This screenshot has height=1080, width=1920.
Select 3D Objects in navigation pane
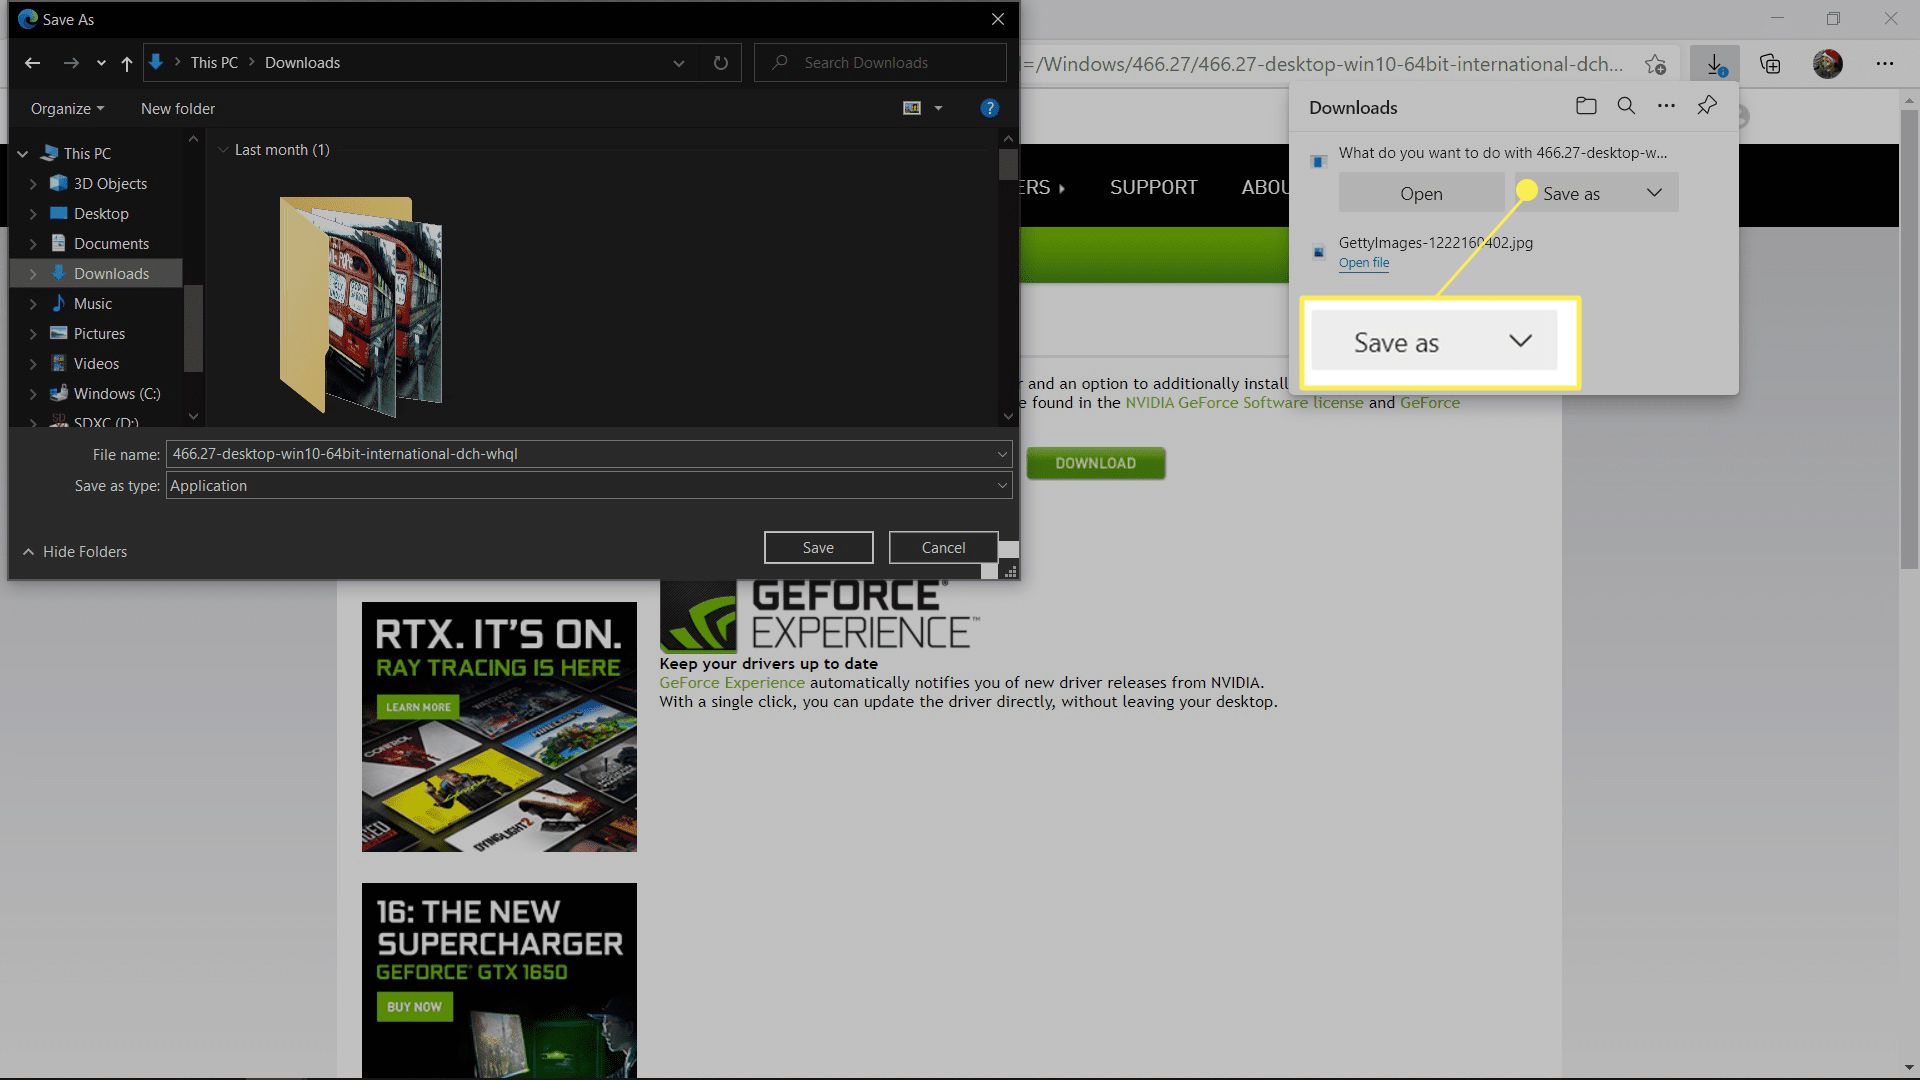110,184
